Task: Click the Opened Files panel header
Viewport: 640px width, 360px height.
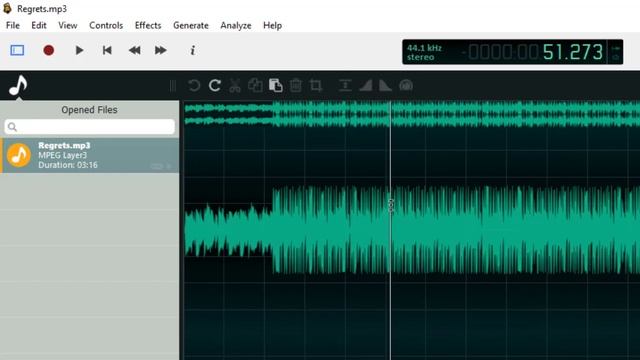Action: coord(89,110)
